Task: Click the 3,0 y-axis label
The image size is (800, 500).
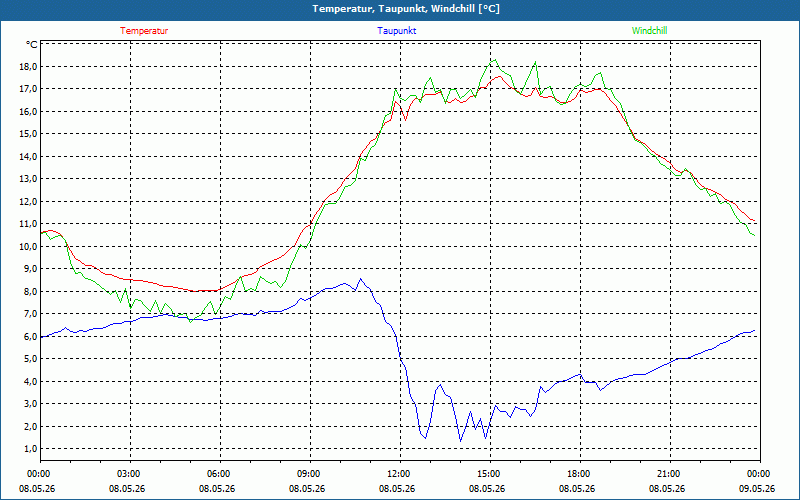Action: (31, 404)
